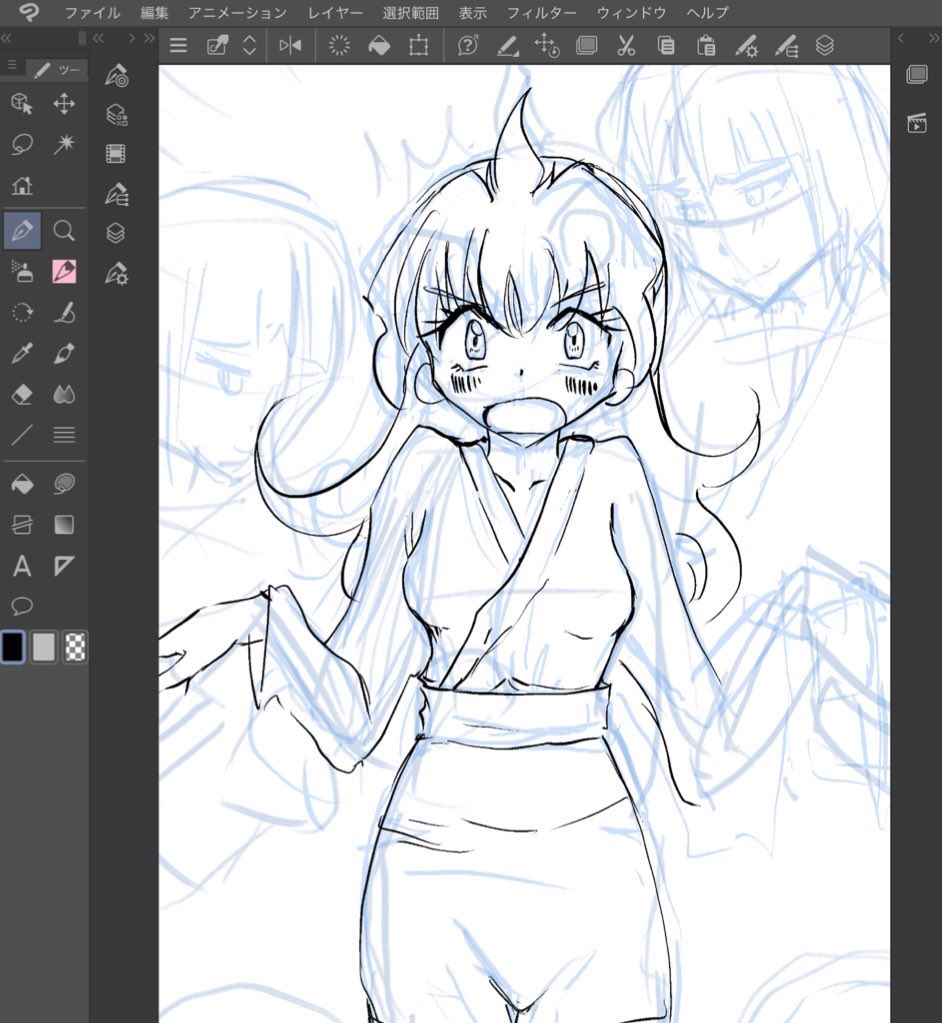The width and height of the screenshot is (942, 1023).
Task: Open the pen-with-target sub tool palette icon
Action: point(117,76)
